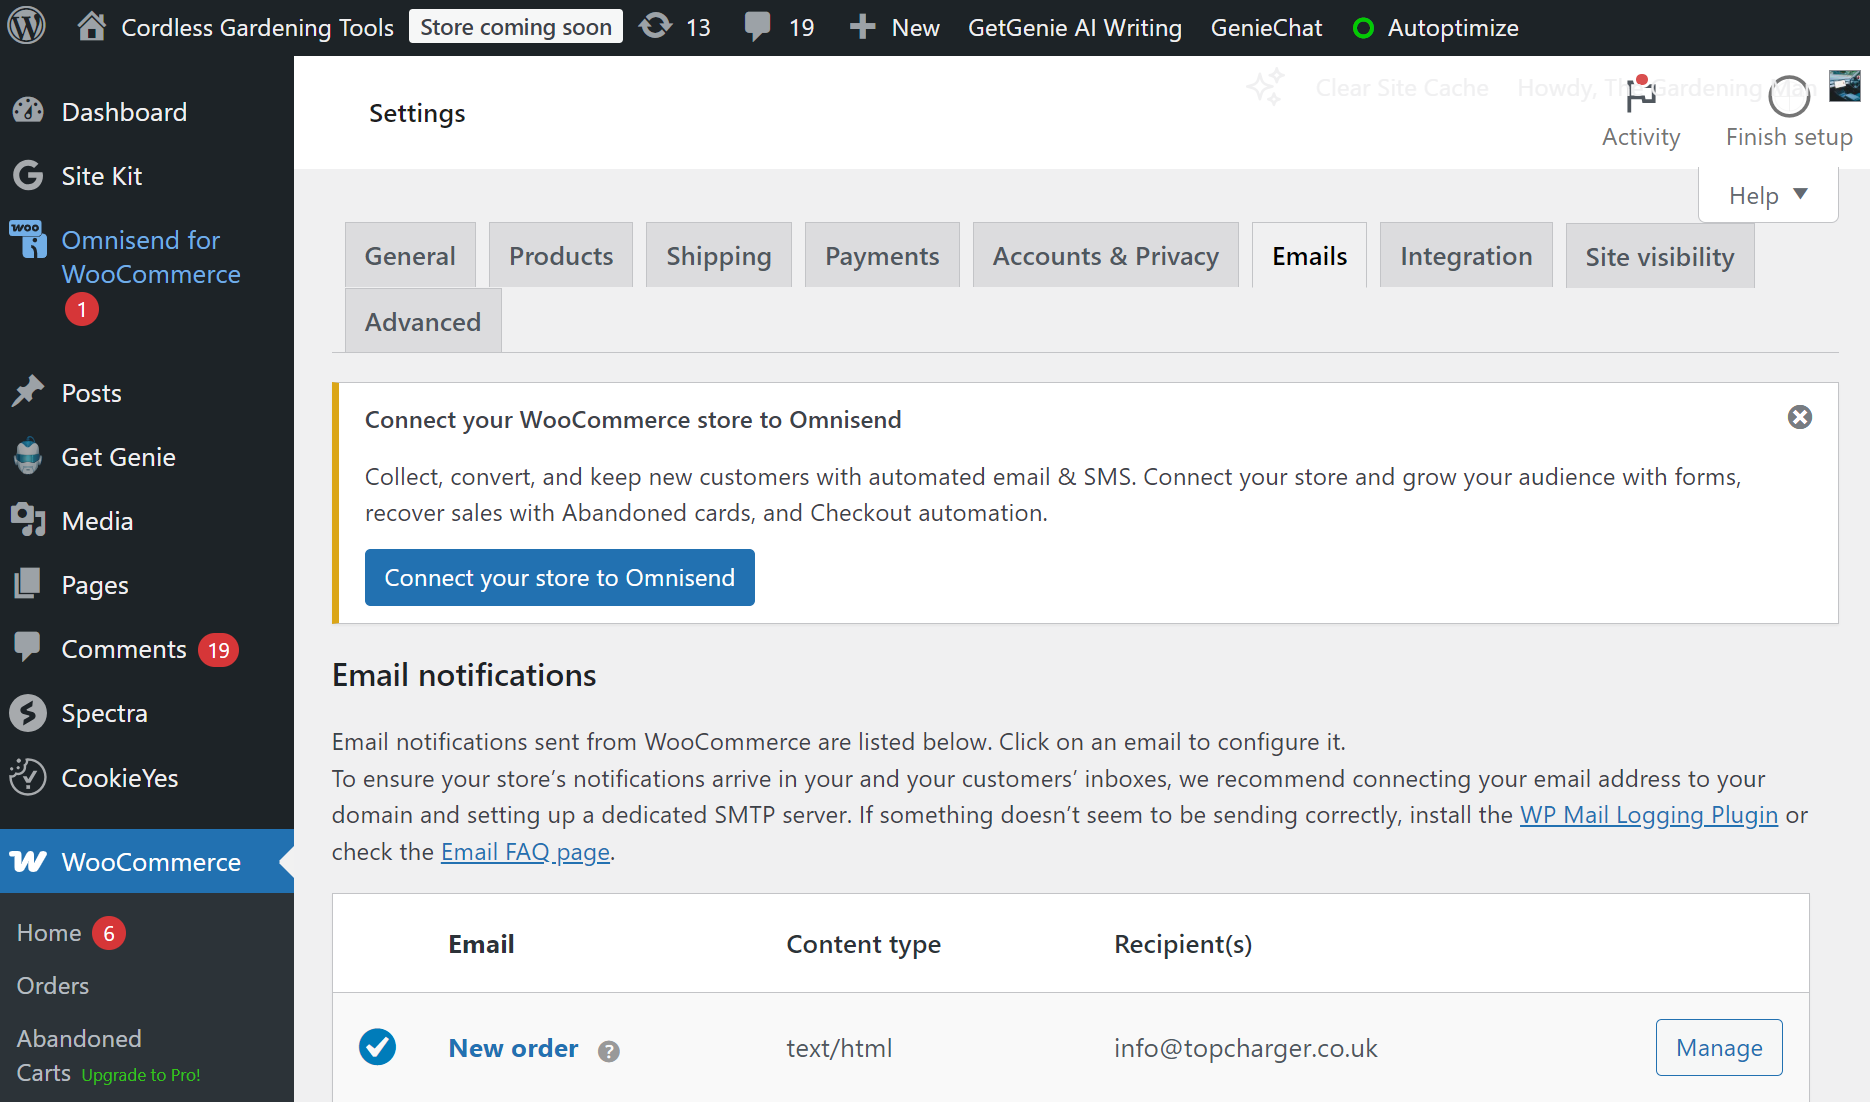Image resolution: width=1870 pixels, height=1102 pixels.
Task: Select the Accounts & Privacy tab
Action: tap(1106, 256)
